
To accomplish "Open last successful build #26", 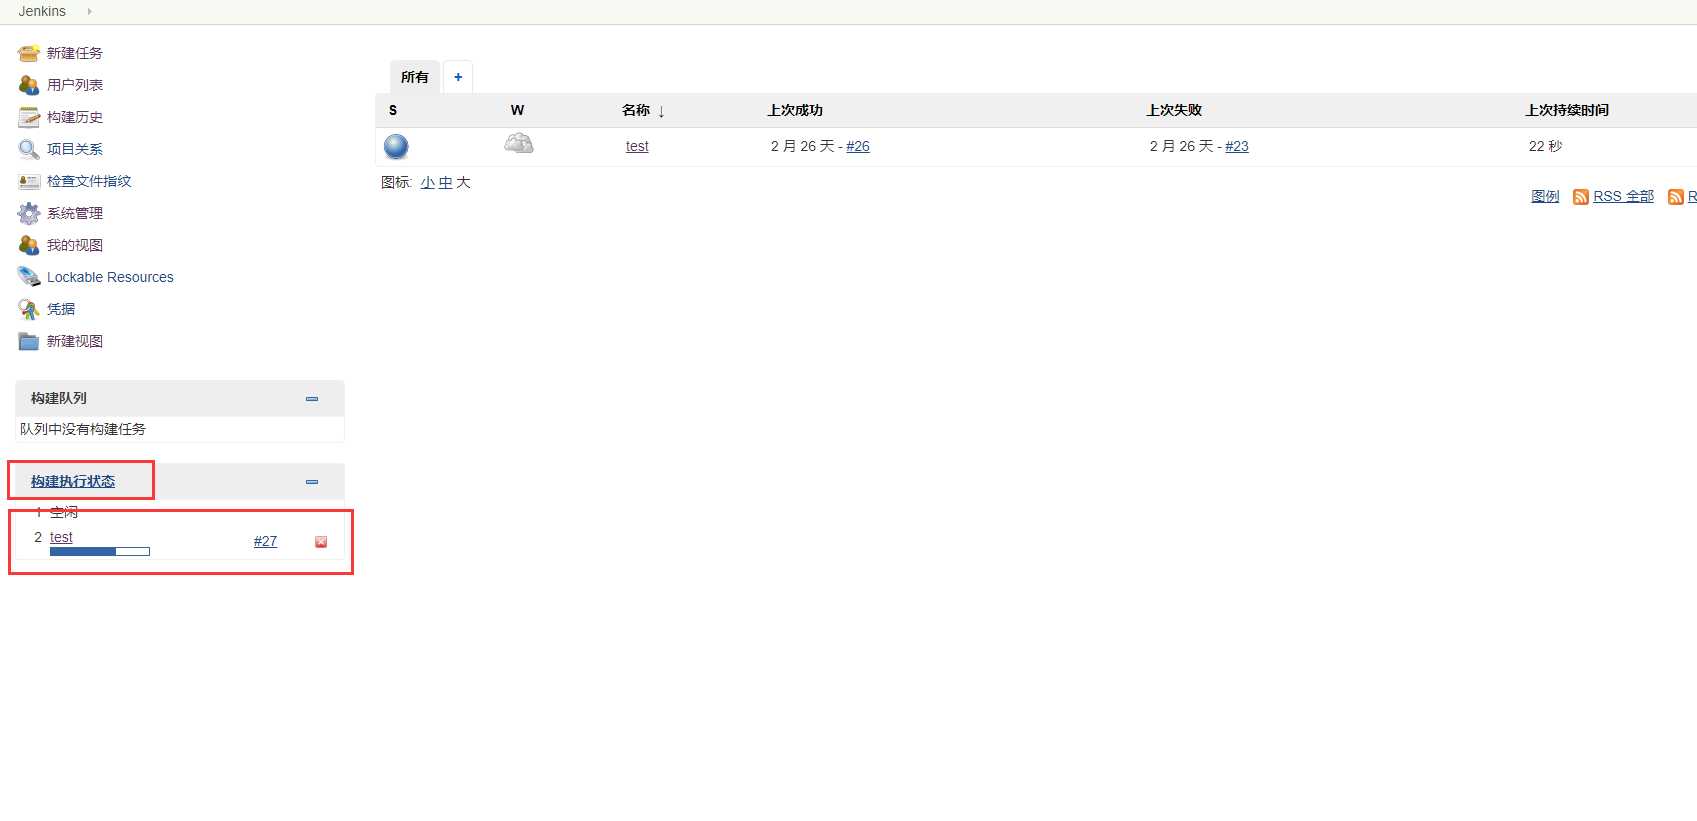I will click(858, 146).
